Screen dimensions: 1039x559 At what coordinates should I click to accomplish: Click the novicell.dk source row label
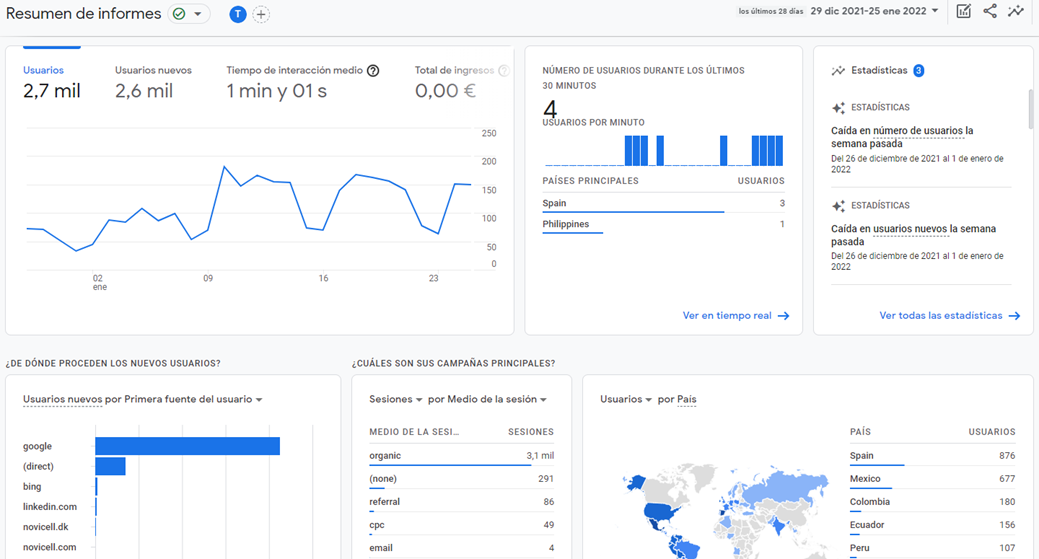tap(46, 527)
